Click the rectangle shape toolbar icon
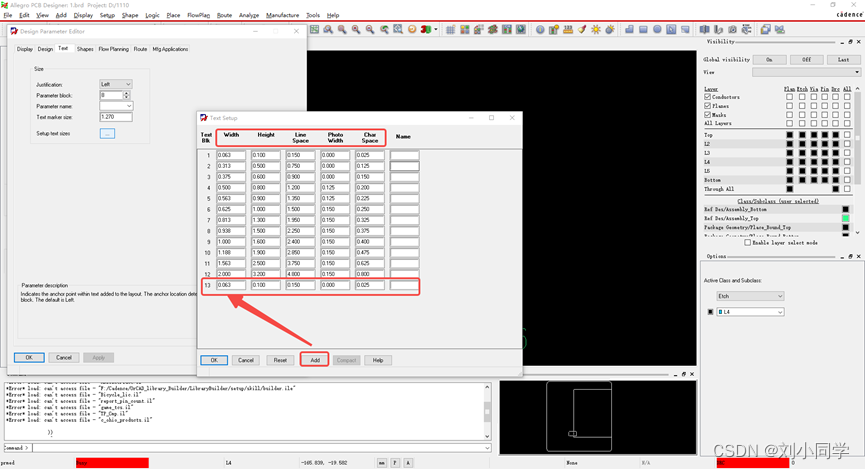The image size is (865, 469). 644,29
